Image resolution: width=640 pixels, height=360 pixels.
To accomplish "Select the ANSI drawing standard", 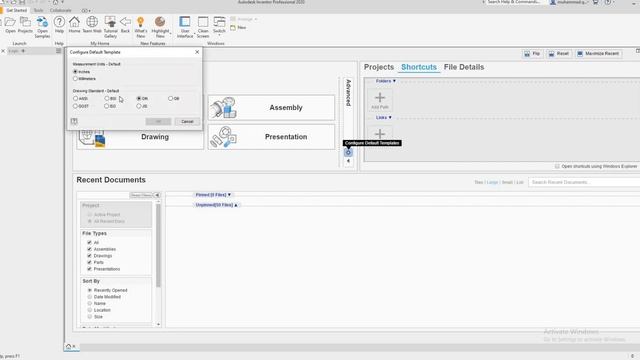I will click(x=76, y=99).
